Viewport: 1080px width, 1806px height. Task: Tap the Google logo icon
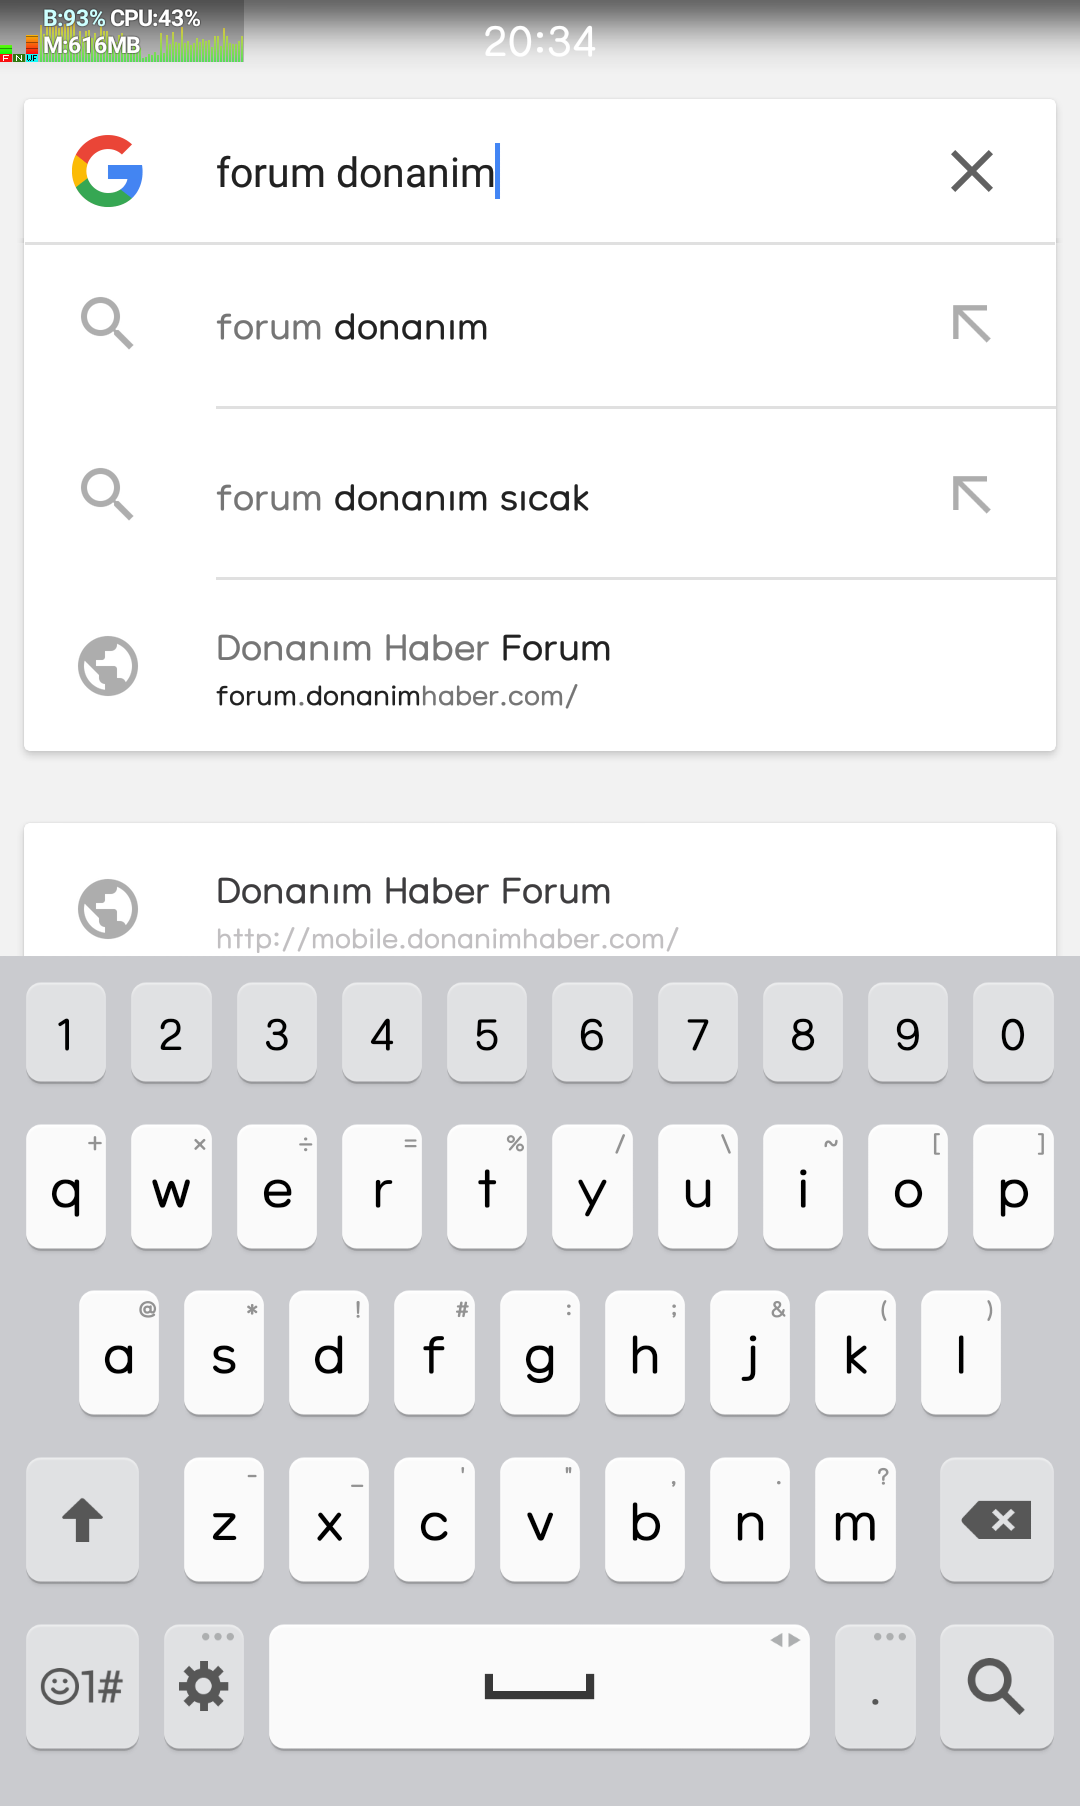click(x=107, y=171)
